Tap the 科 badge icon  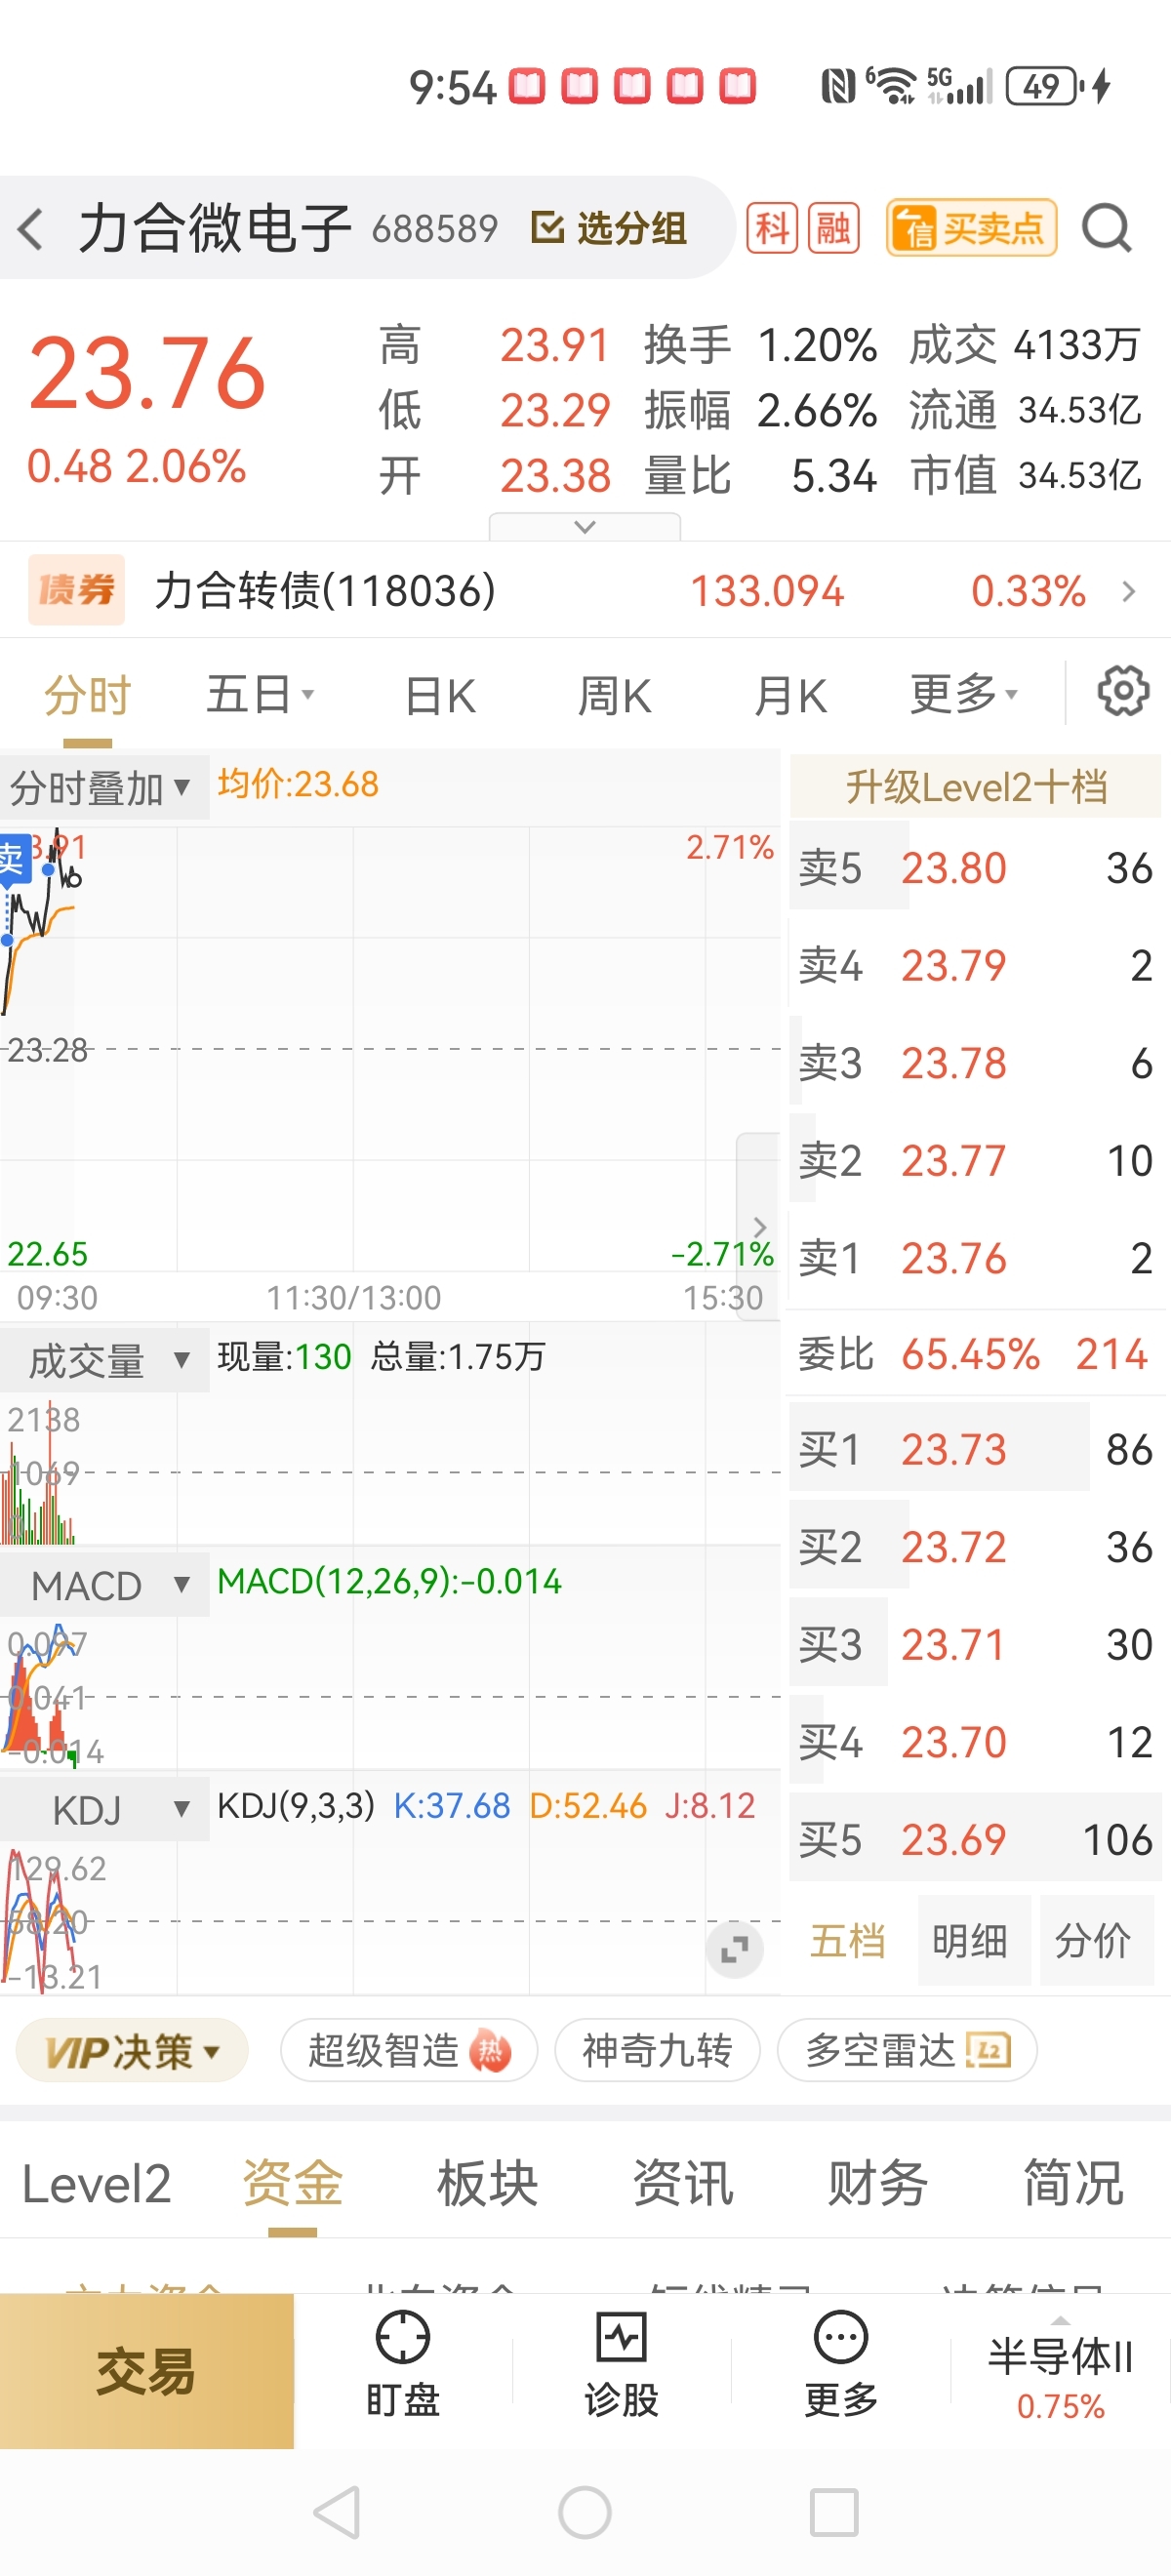[771, 229]
